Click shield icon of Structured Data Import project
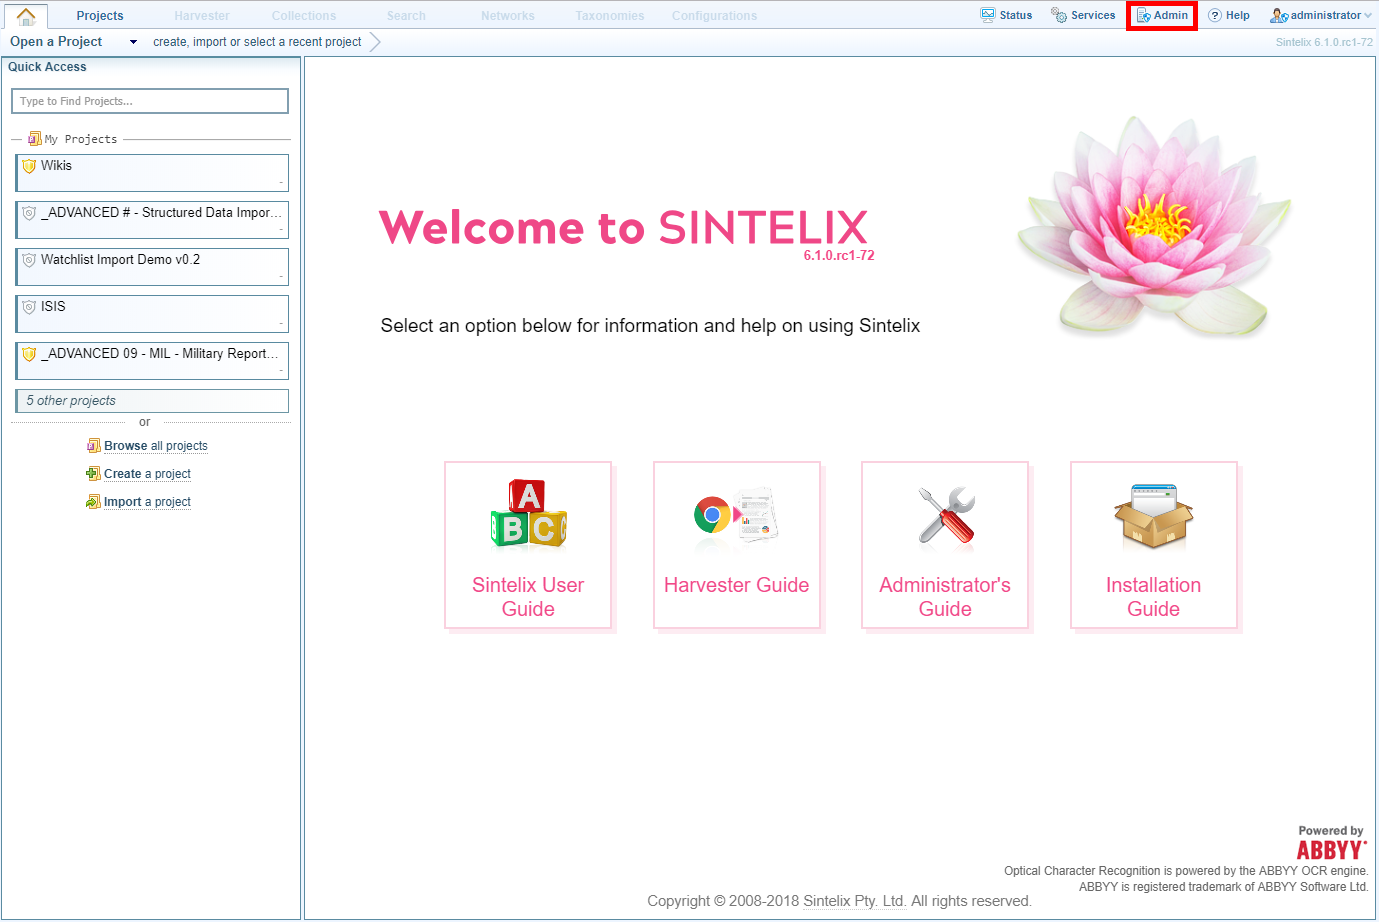Screen dimensions: 1379x922 click(x=29, y=213)
